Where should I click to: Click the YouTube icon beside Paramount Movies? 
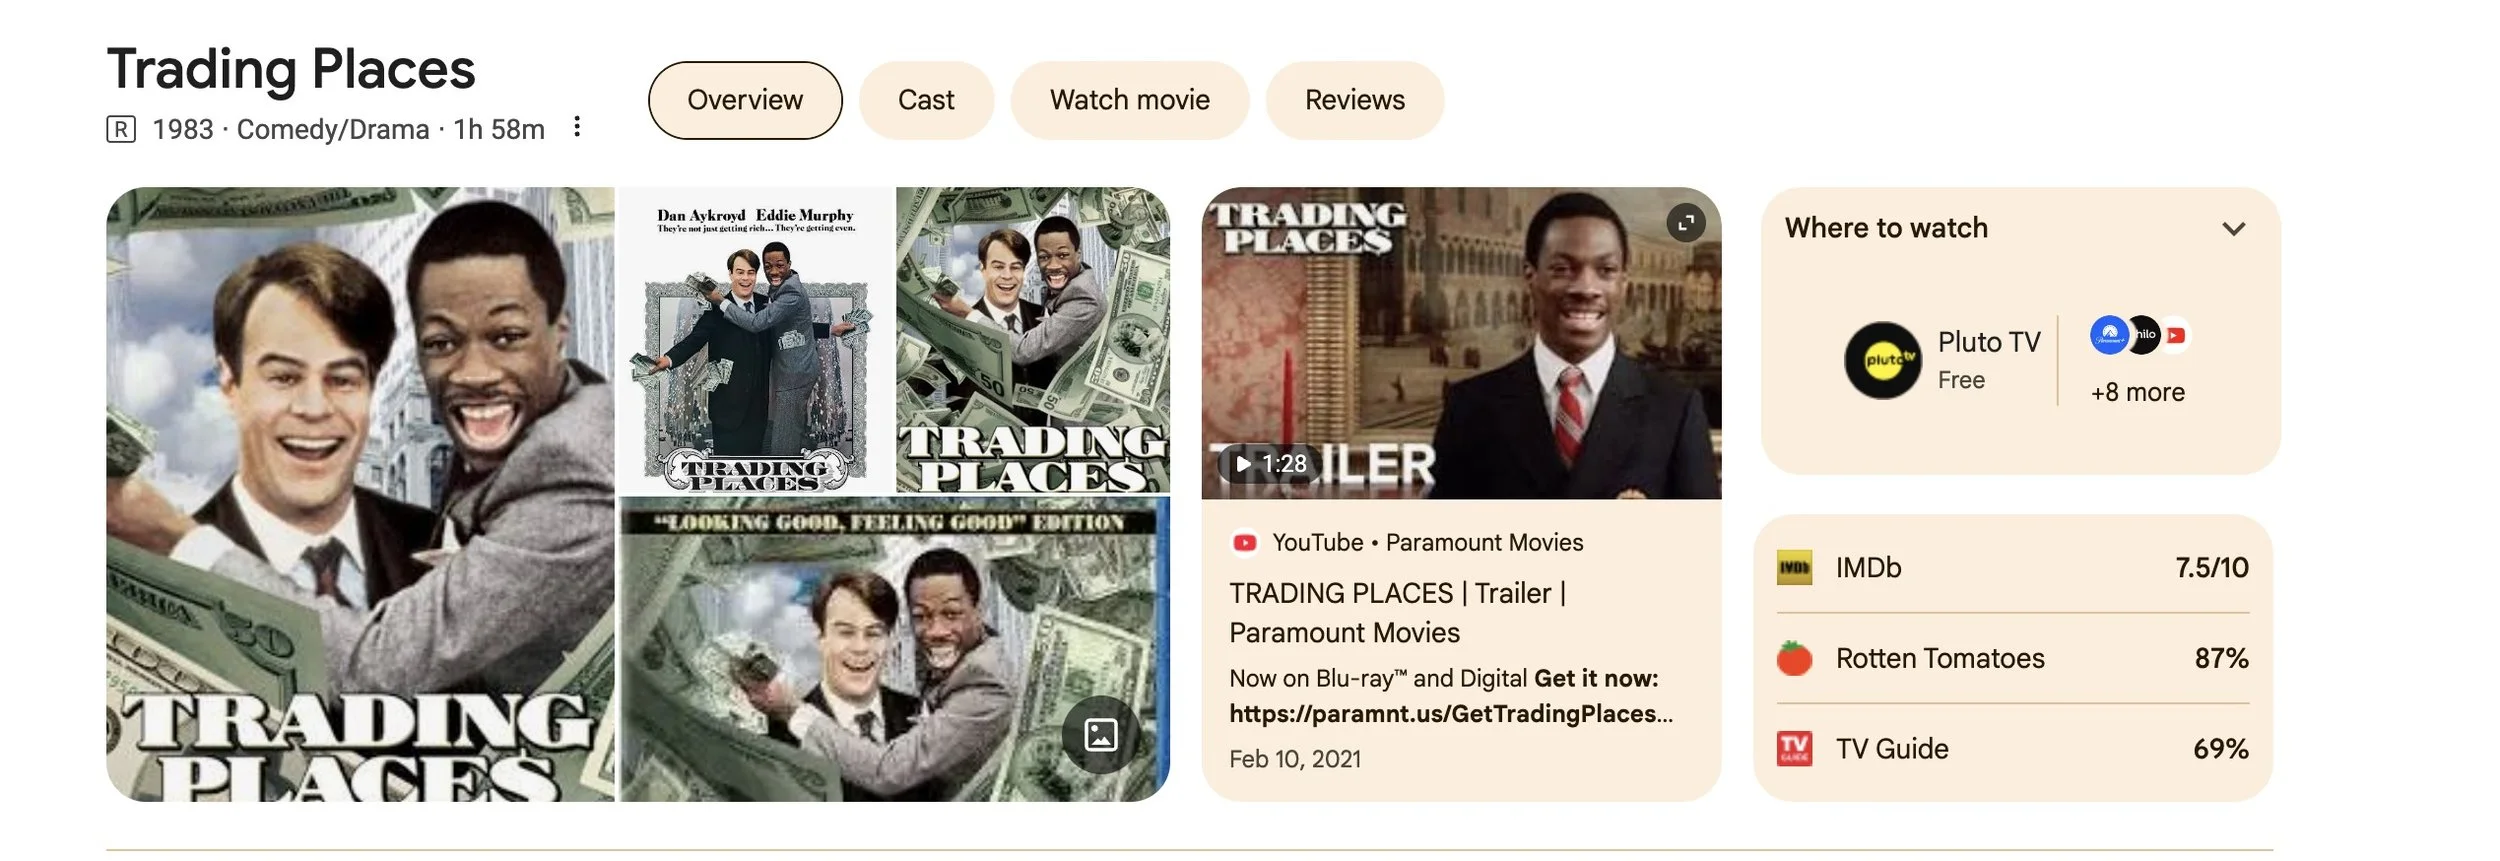[1245, 543]
